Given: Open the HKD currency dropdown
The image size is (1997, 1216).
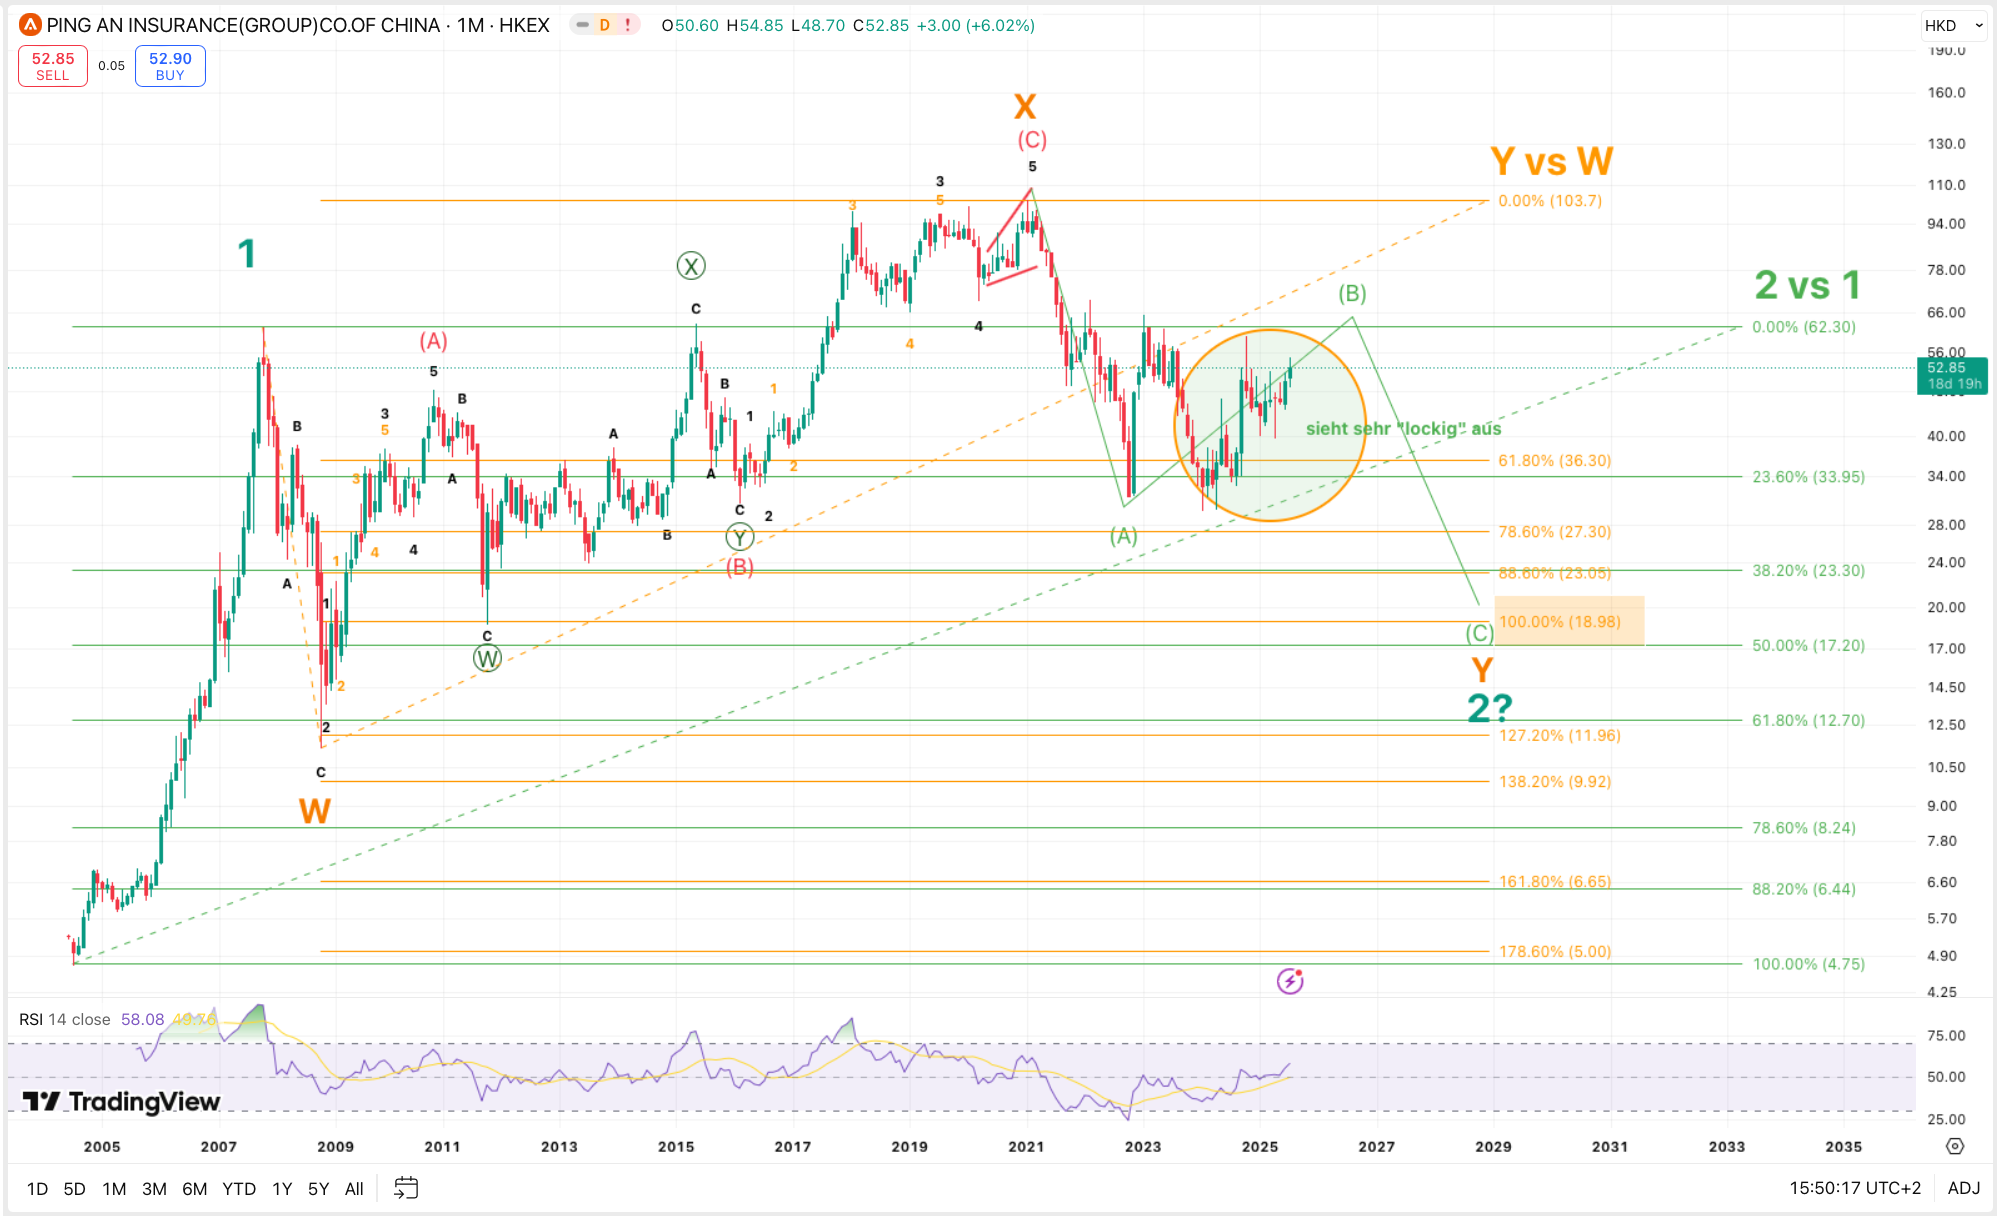Looking at the screenshot, I should (1953, 25).
